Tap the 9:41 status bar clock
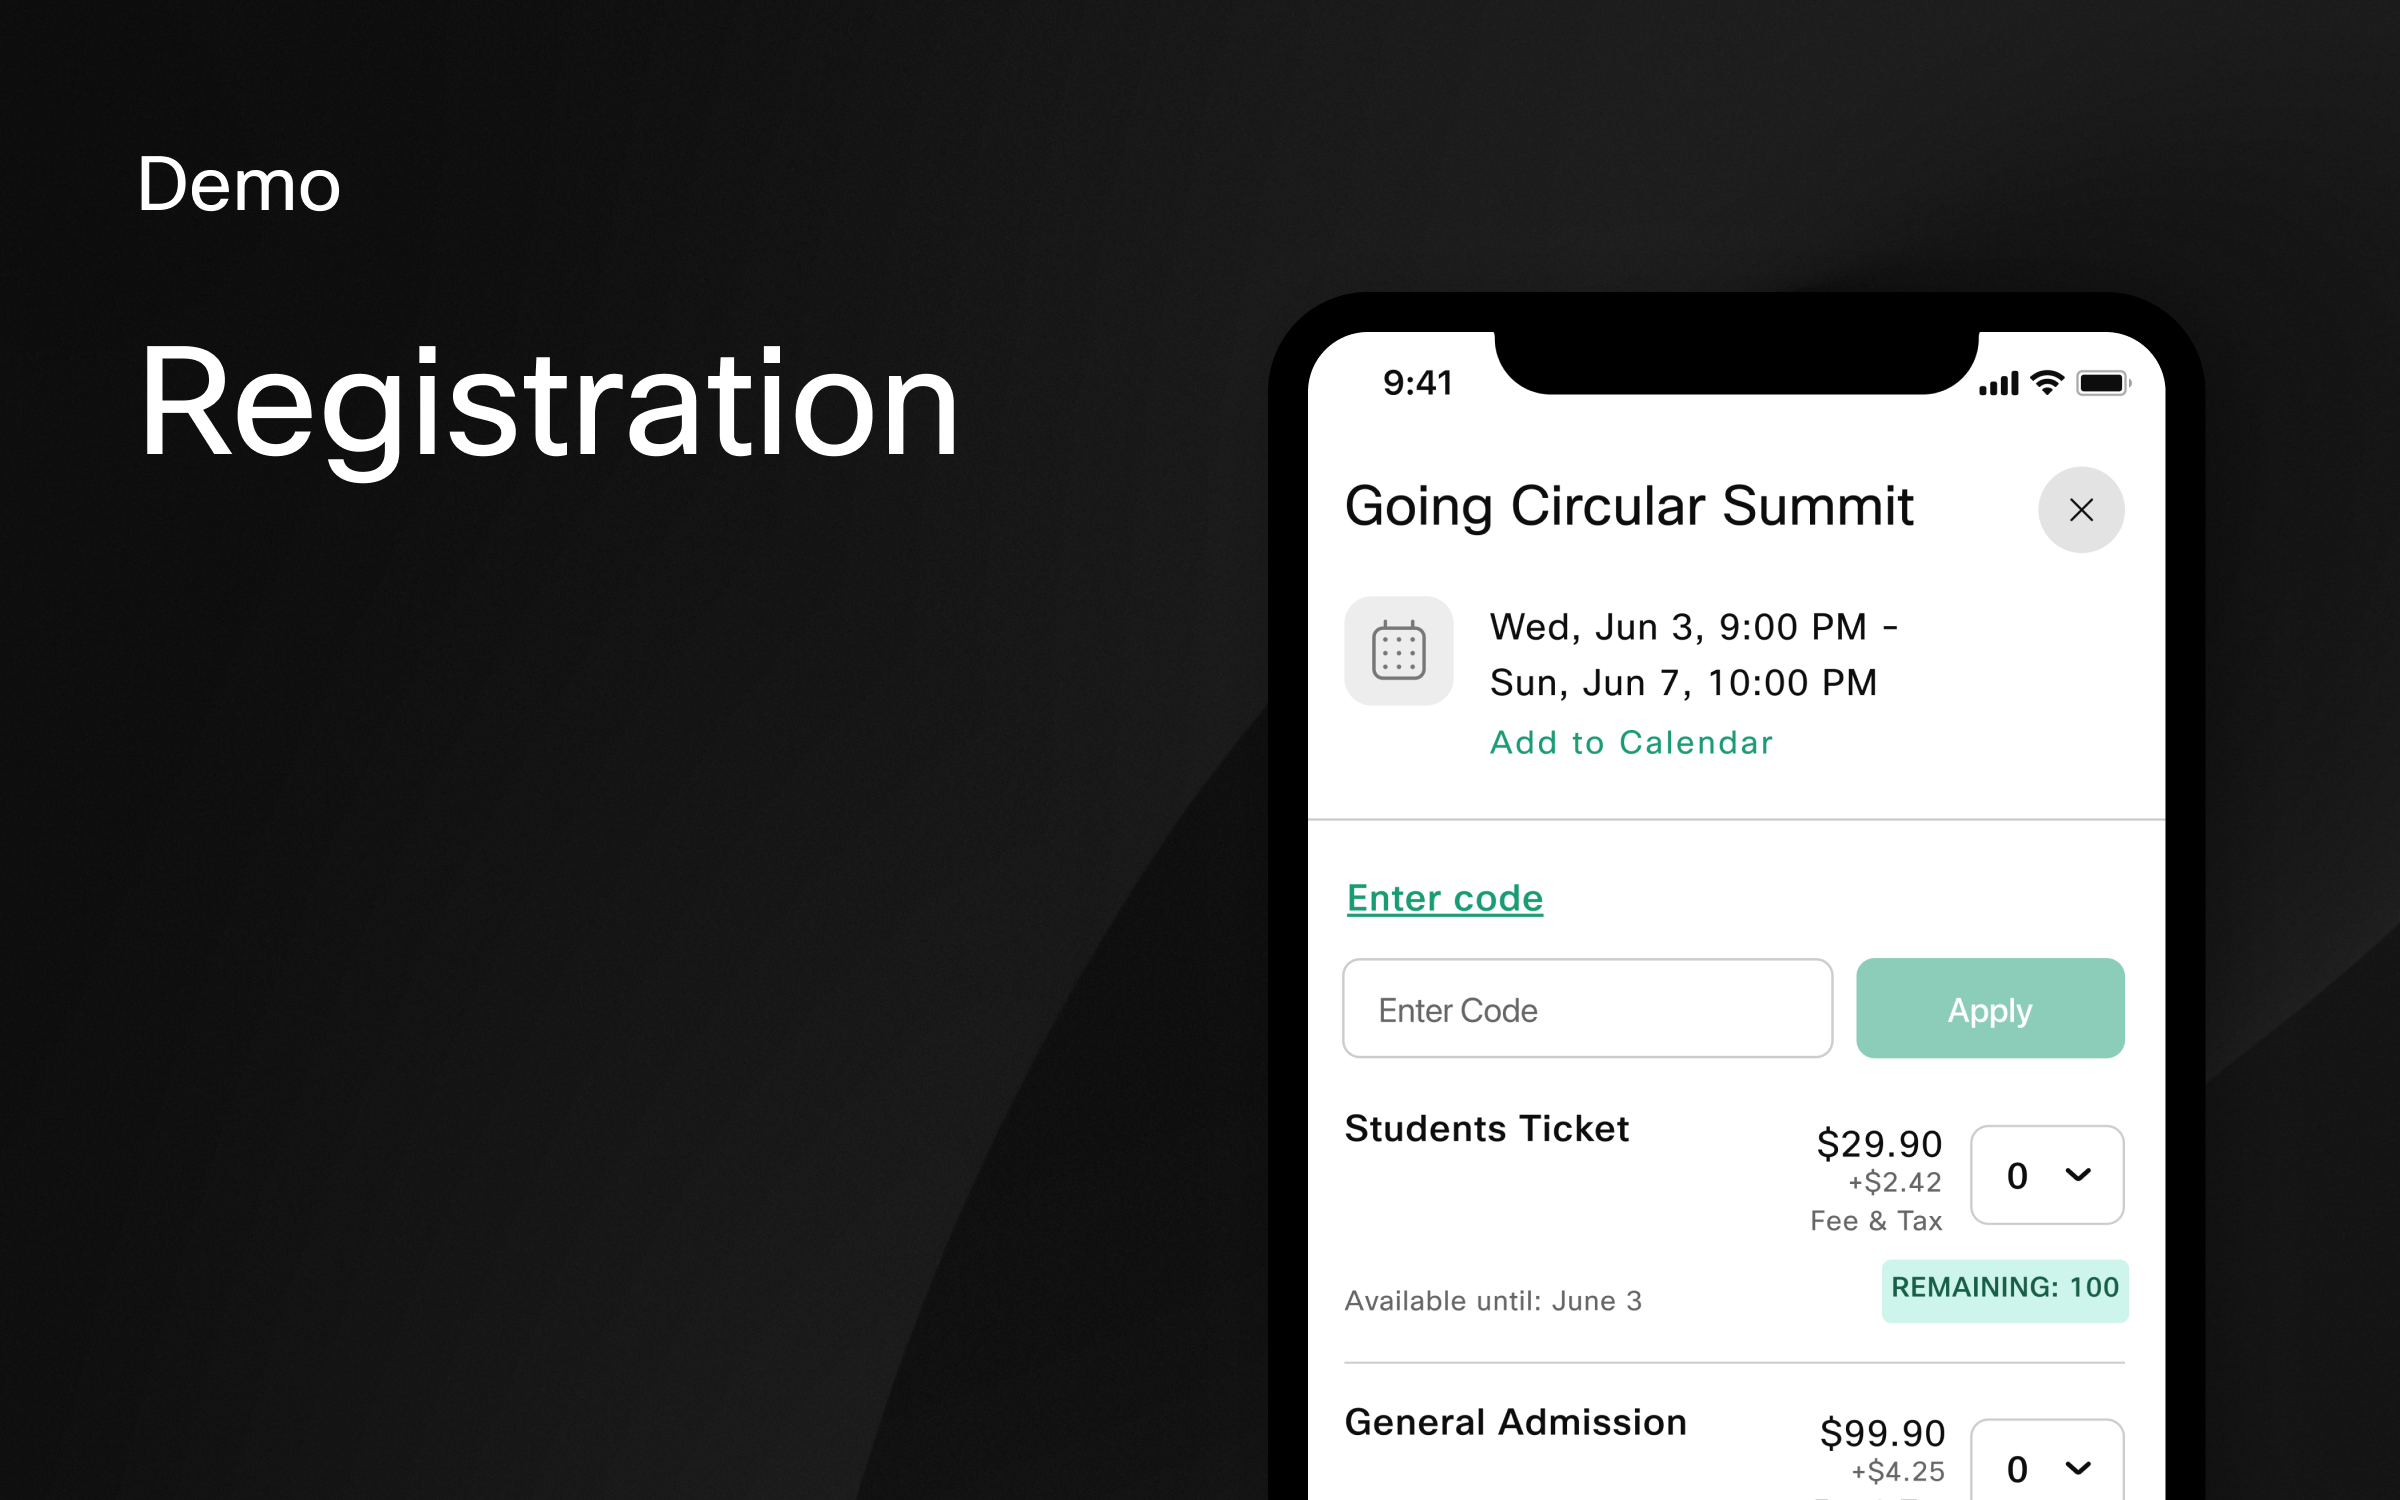The width and height of the screenshot is (2400, 1500). click(x=1417, y=383)
